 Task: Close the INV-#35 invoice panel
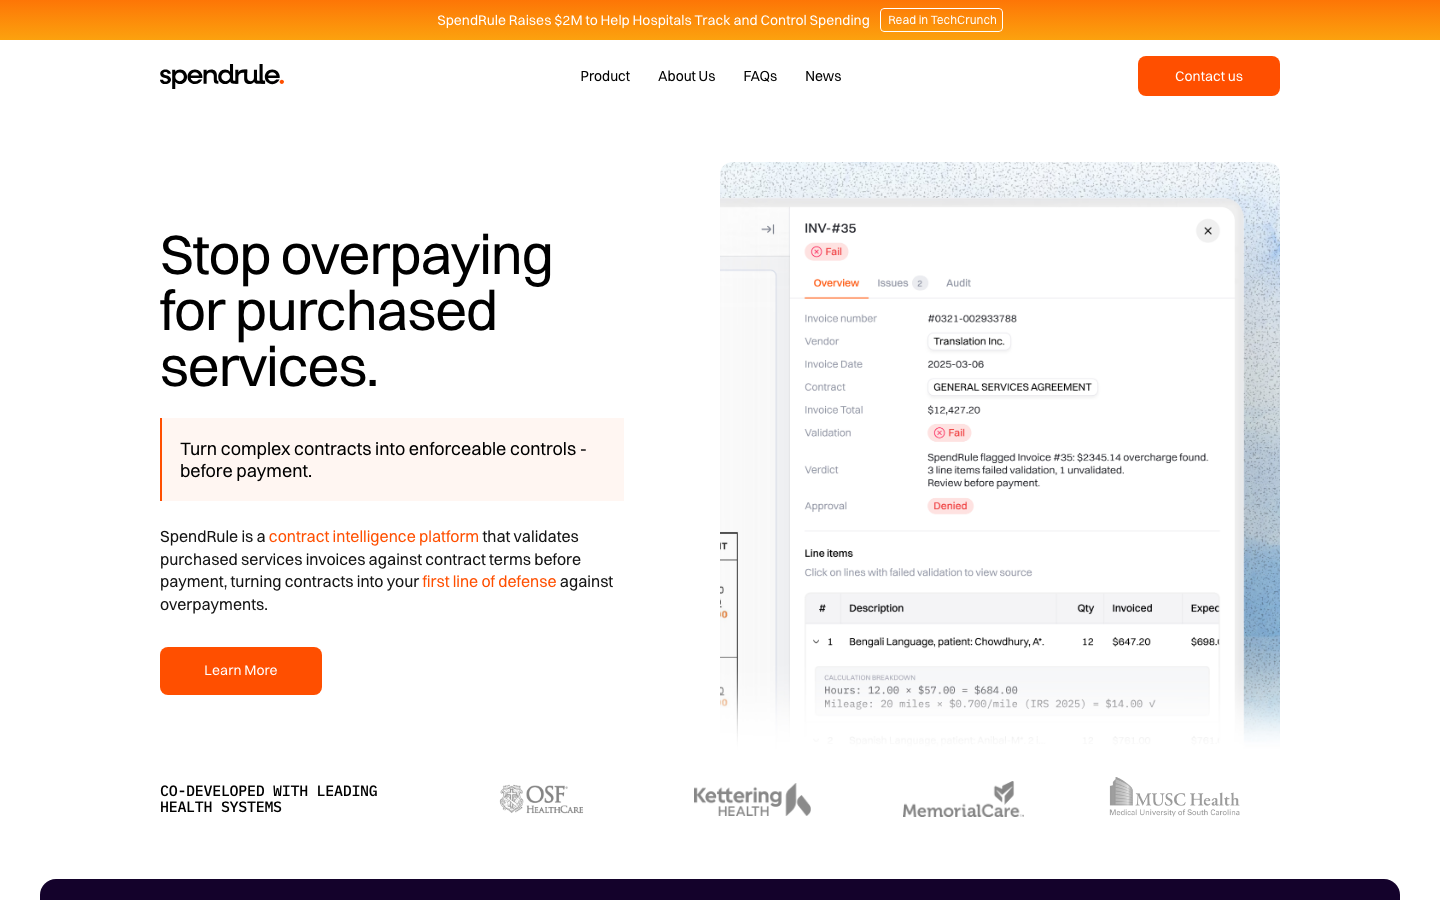pos(1208,231)
